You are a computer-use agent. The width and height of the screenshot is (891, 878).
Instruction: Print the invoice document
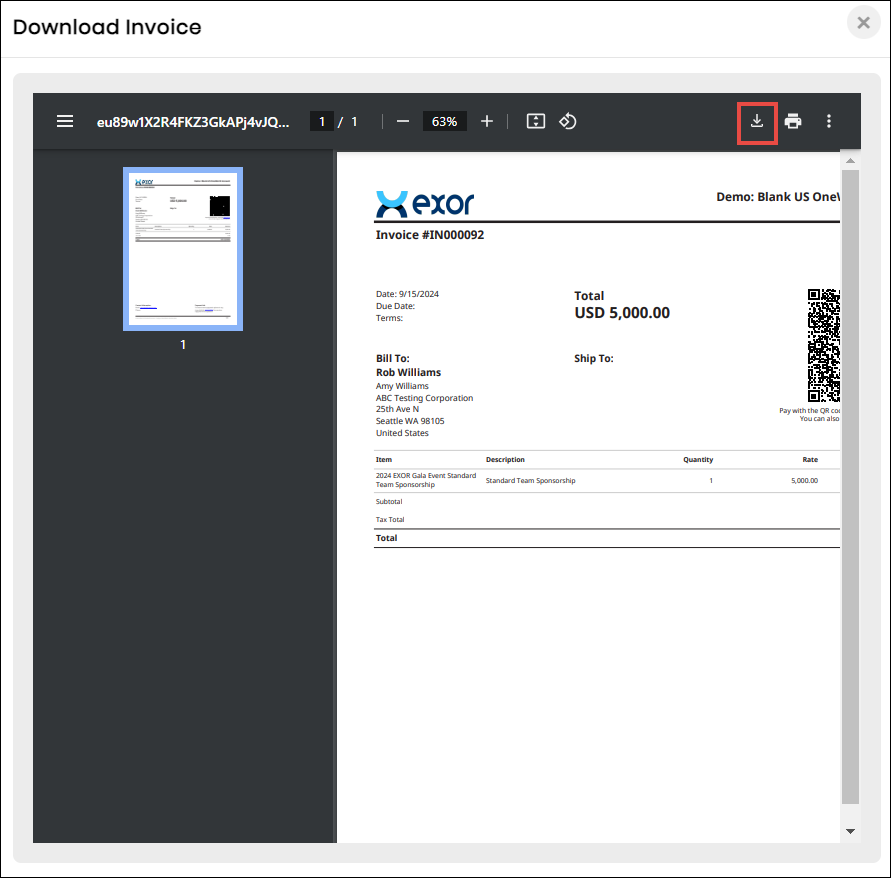pos(793,121)
